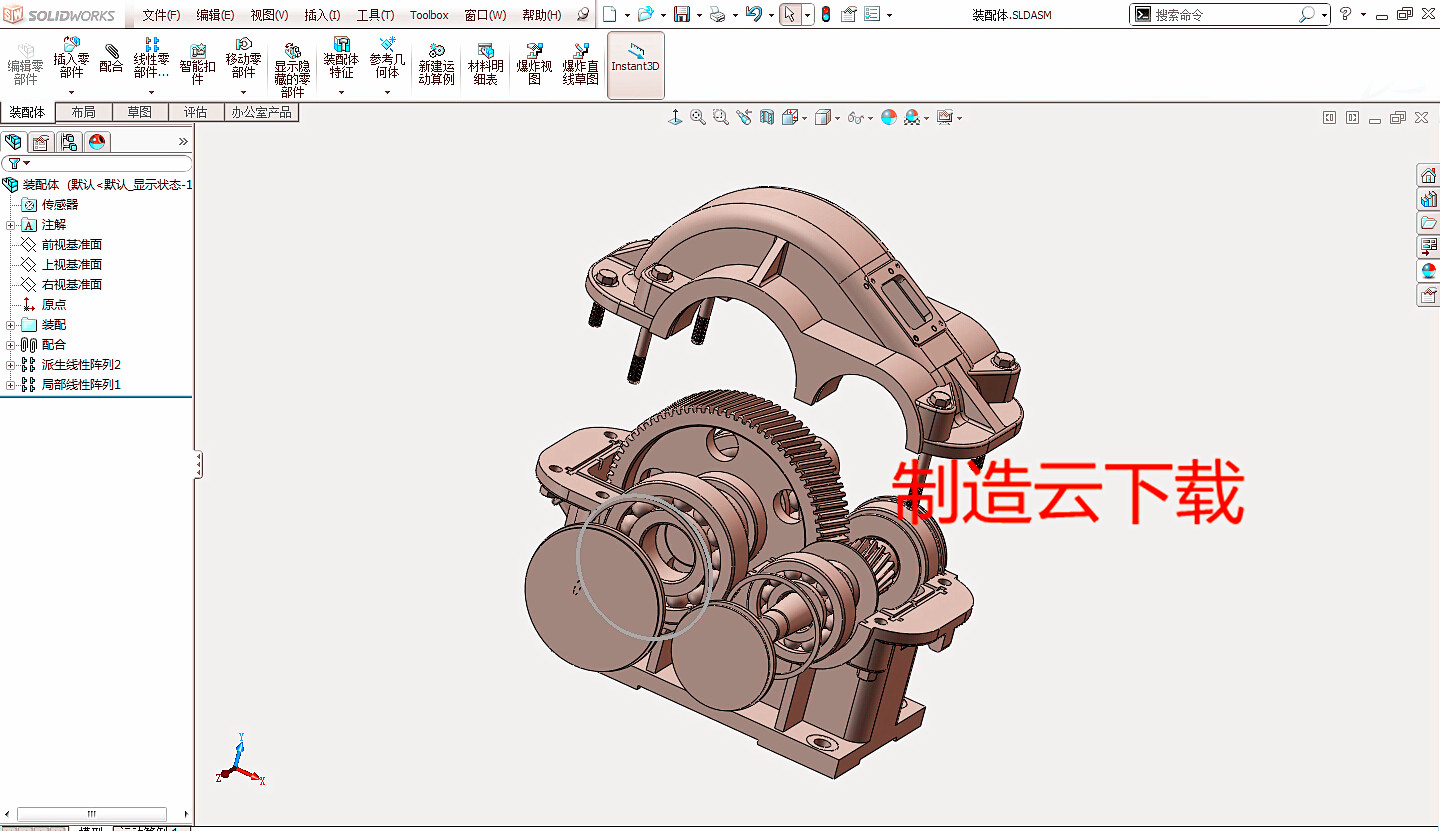Click the Zoom to Fit icon in view toolbar
This screenshot has height=831, width=1440.
click(x=697, y=117)
